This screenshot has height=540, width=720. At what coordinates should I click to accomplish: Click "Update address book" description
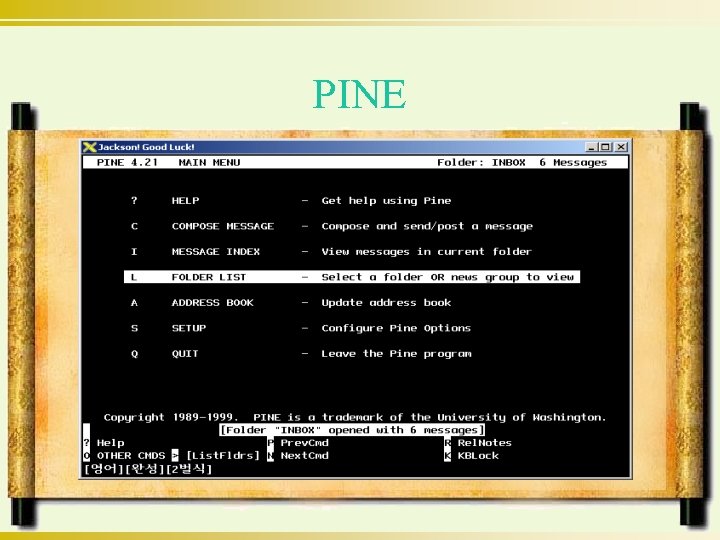tap(386, 303)
